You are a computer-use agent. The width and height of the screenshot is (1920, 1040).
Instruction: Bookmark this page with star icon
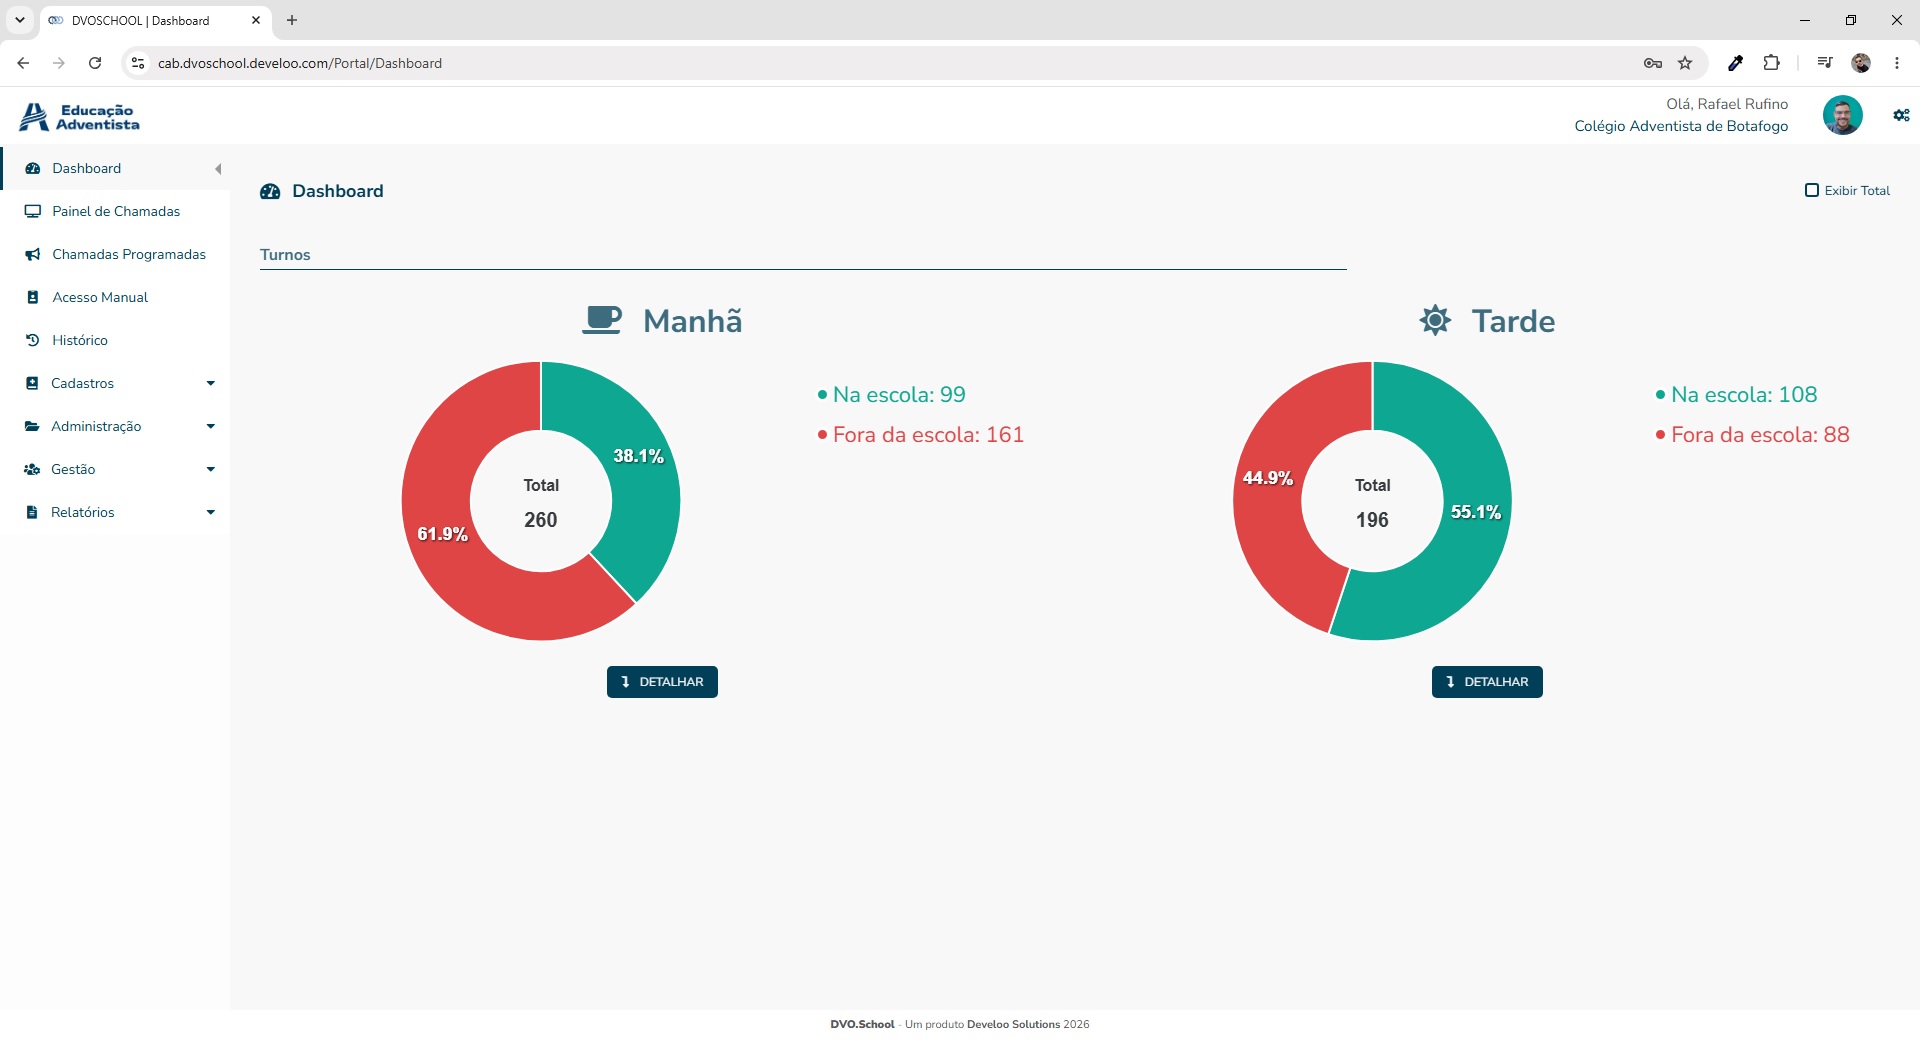[1685, 63]
